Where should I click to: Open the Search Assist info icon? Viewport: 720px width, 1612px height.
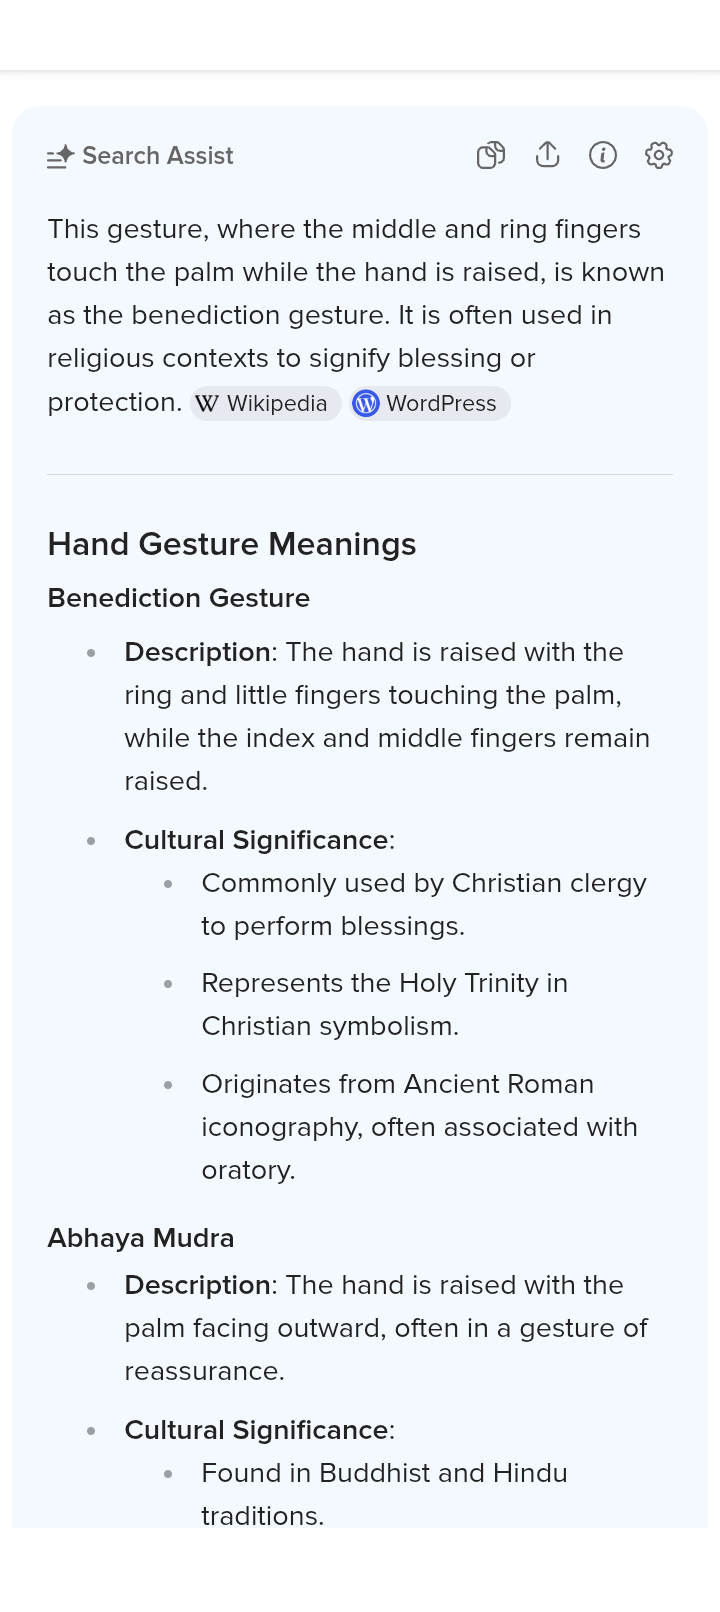603,155
